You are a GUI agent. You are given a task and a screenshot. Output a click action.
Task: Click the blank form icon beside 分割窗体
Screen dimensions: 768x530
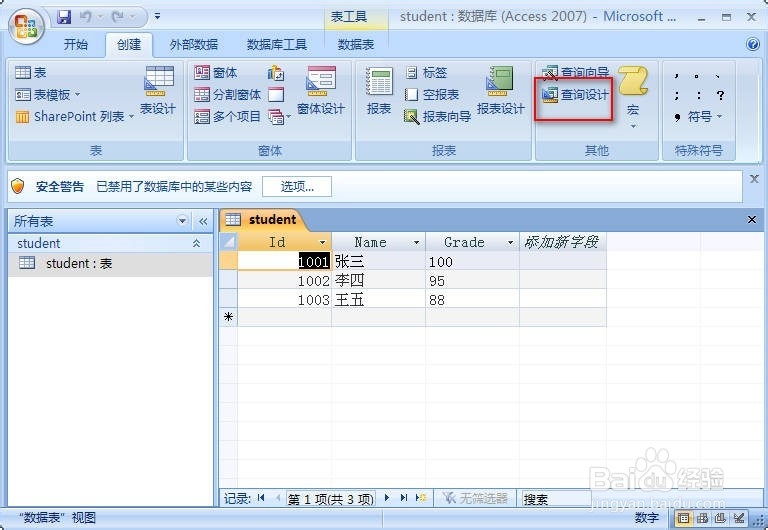(276, 95)
